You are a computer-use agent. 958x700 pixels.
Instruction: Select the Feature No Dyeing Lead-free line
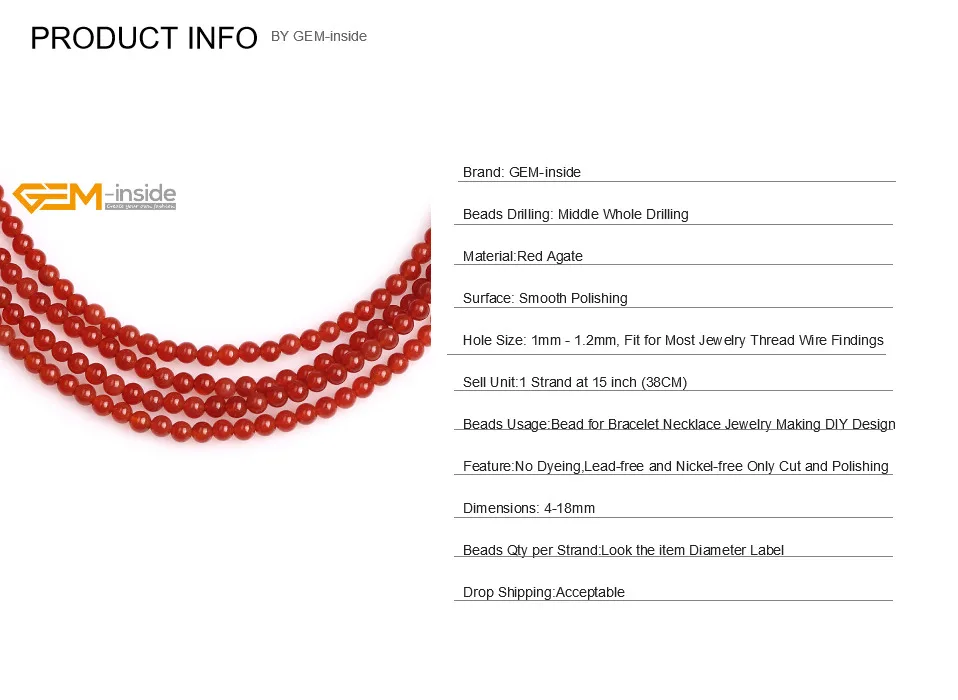pyautogui.click(x=675, y=466)
